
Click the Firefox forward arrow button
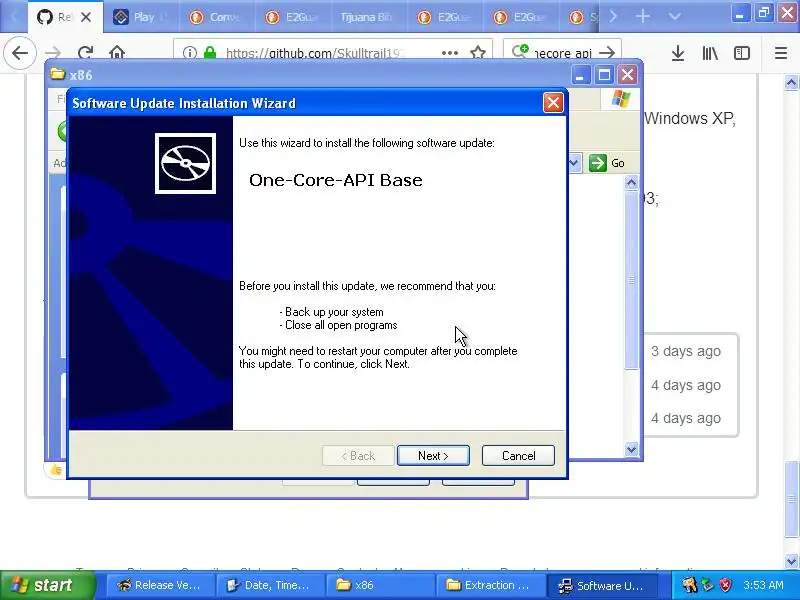click(53, 53)
